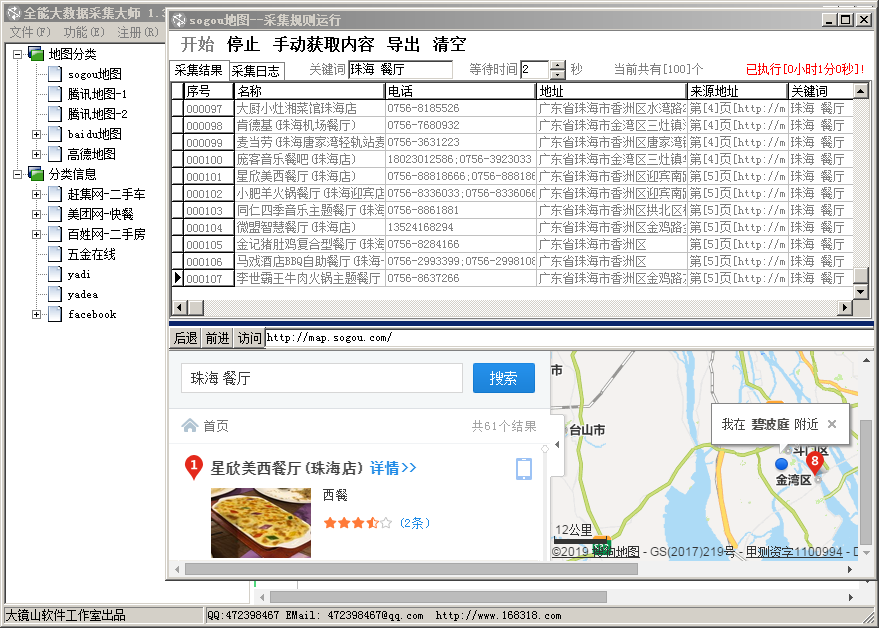The image size is (879, 628).
Task: Click the 开始 toolbar command
Action: click(197, 44)
